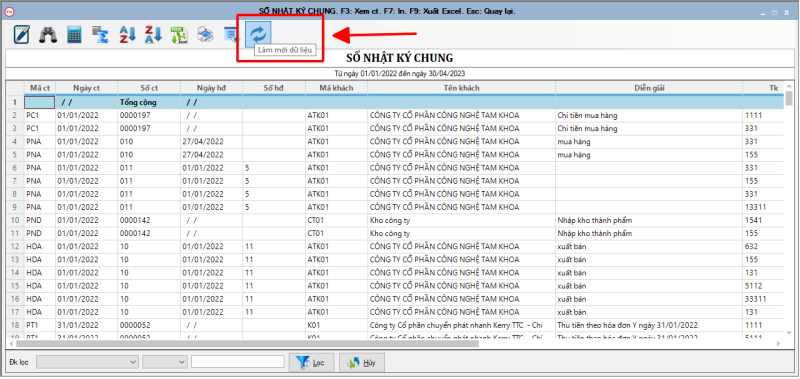Open the second filter operator dropdown
Screen dimensions: 800x379
(165, 362)
